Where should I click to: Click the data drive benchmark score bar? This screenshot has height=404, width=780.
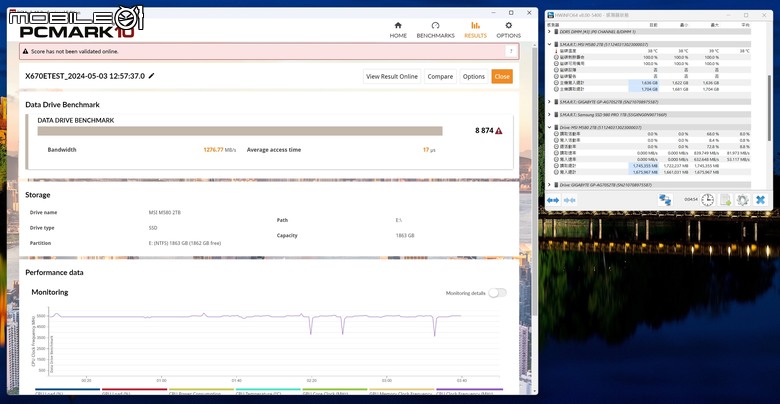pyautogui.click(x=240, y=131)
